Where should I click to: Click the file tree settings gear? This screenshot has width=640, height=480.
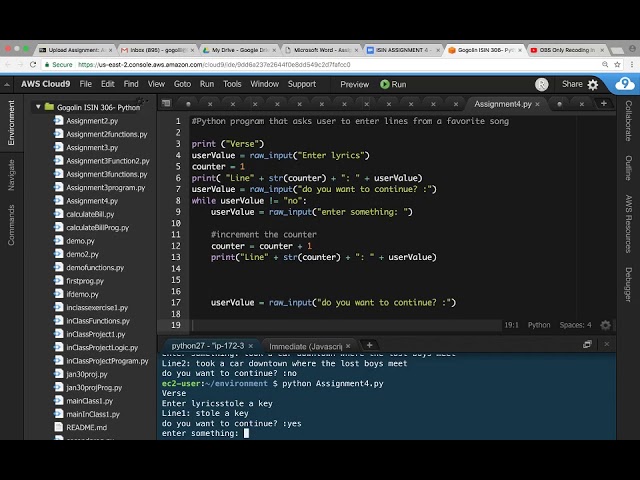click(x=141, y=100)
